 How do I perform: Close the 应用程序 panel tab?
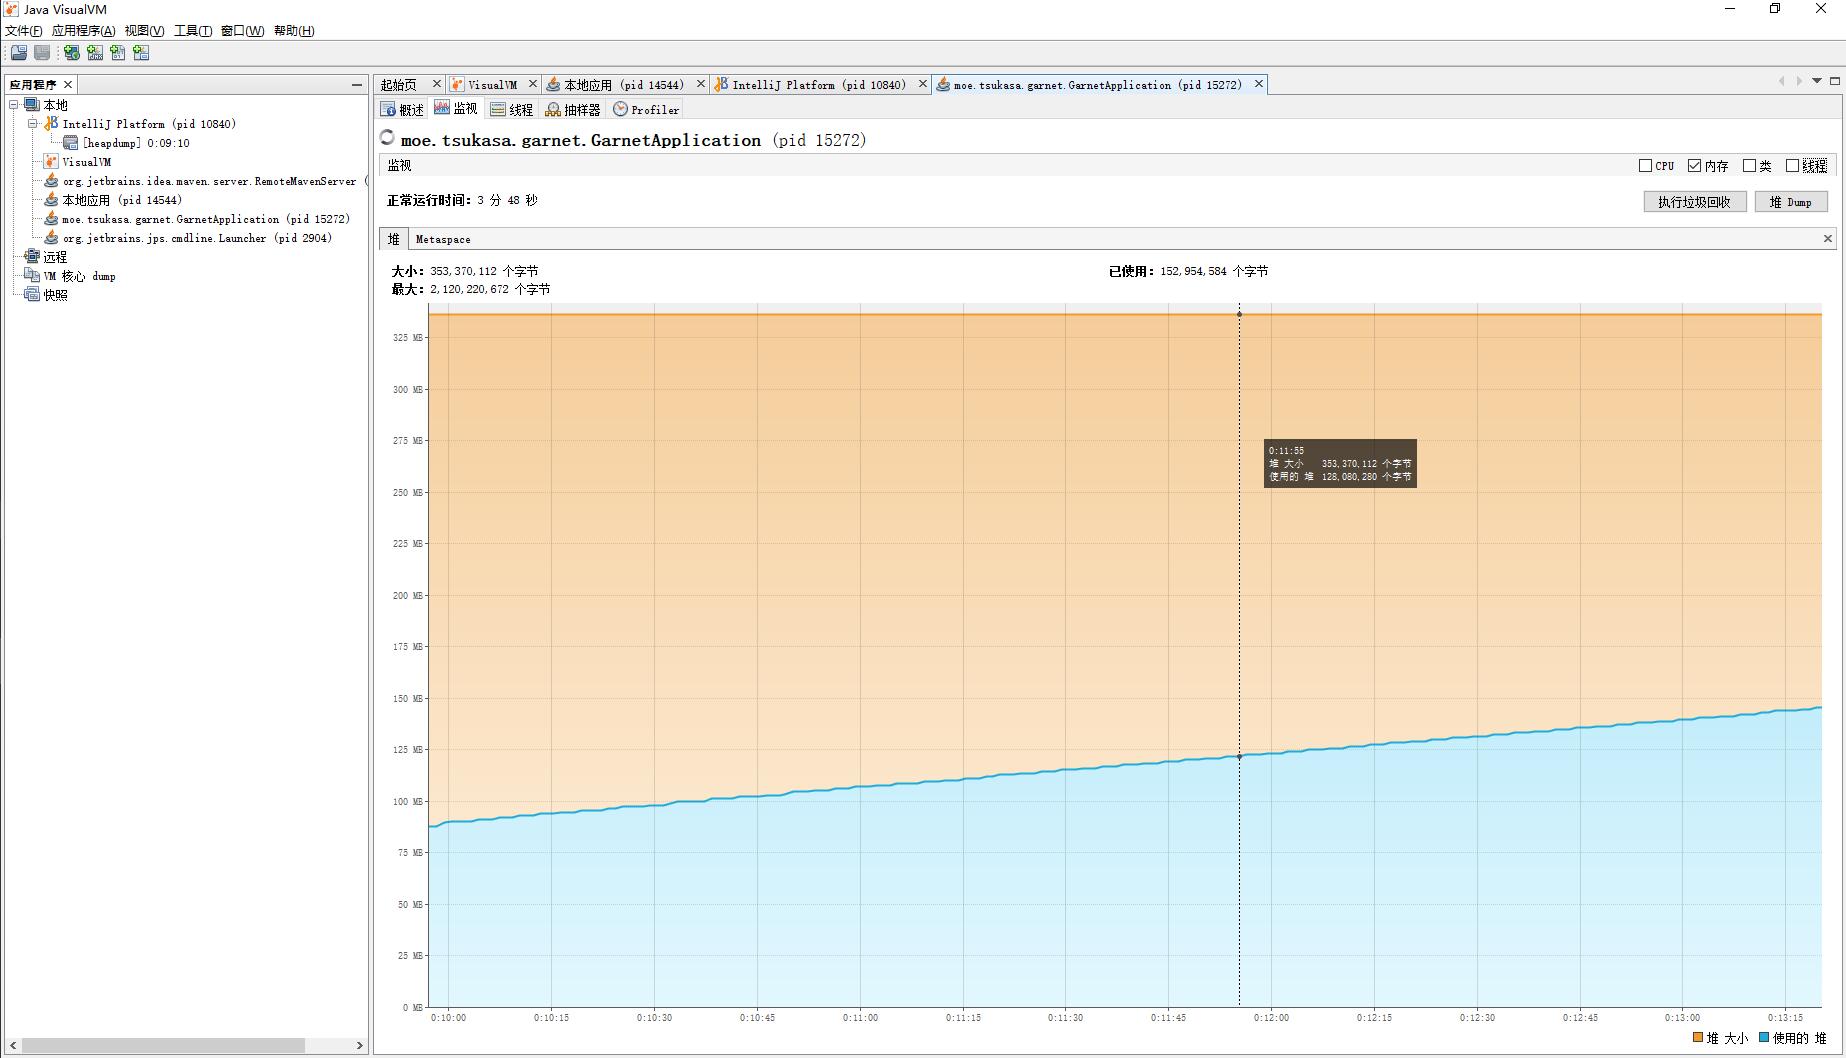coord(68,85)
